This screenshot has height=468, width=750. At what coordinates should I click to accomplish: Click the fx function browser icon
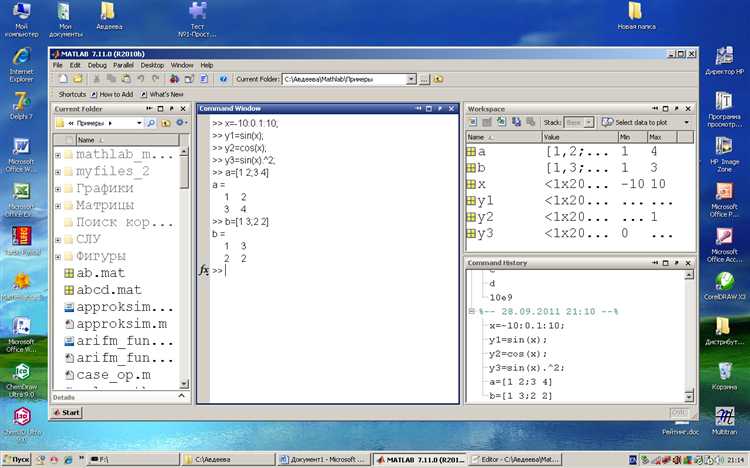204,270
